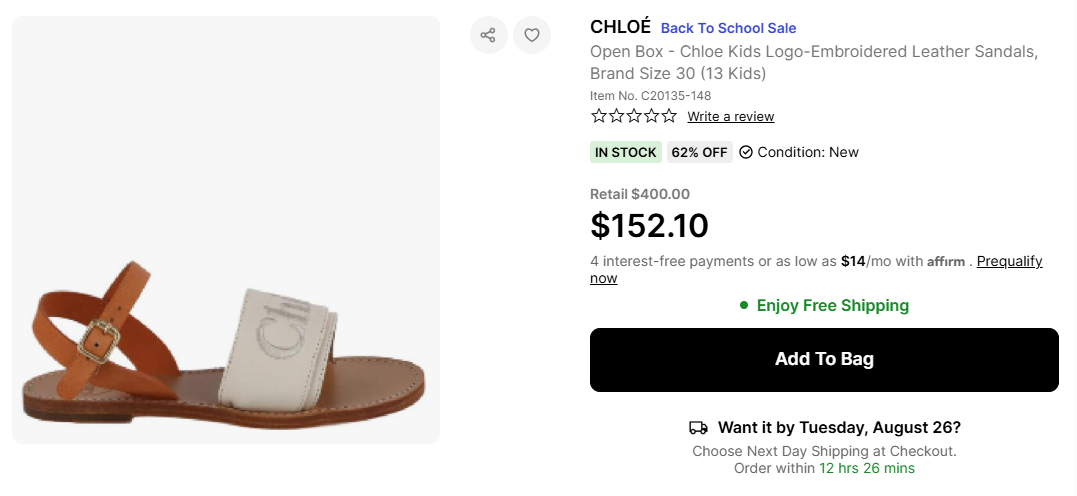Click the green dot beside Free Shipping
This screenshot has width=1077, height=496.
pyautogui.click(x=744, y=305)
